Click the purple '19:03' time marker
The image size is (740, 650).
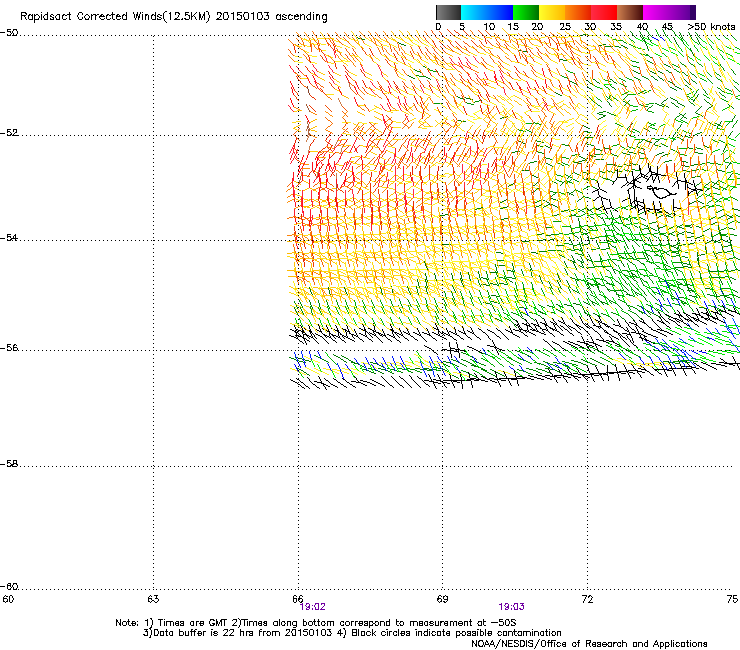511,607
